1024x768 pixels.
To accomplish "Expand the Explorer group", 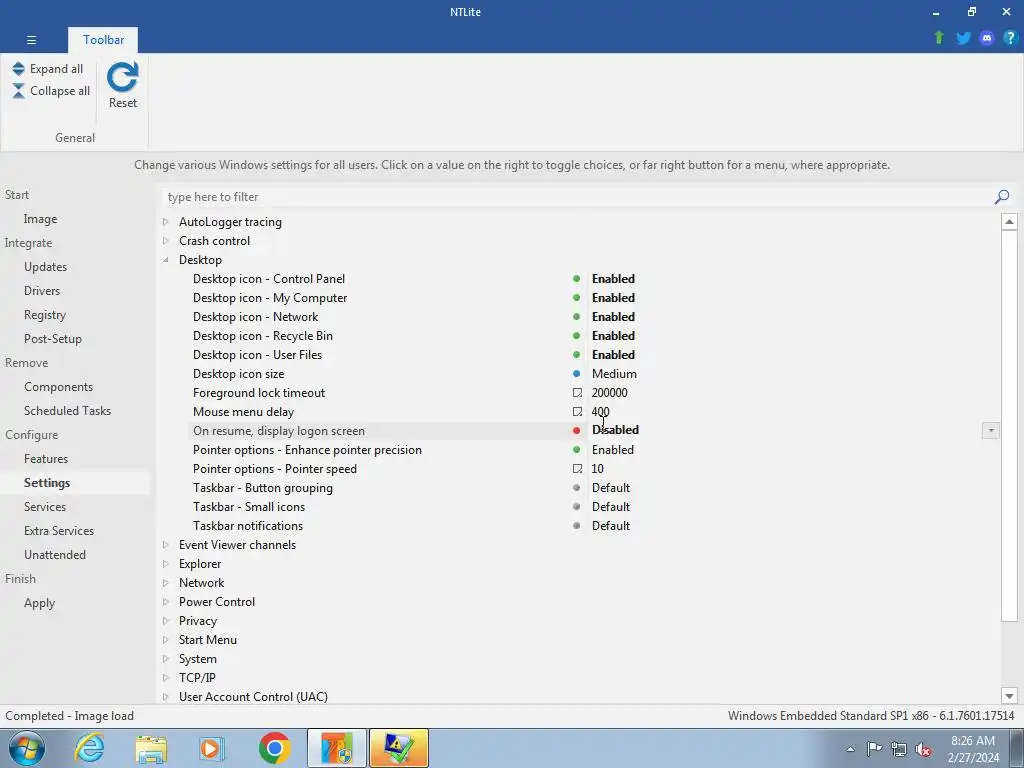I will 166,564.
